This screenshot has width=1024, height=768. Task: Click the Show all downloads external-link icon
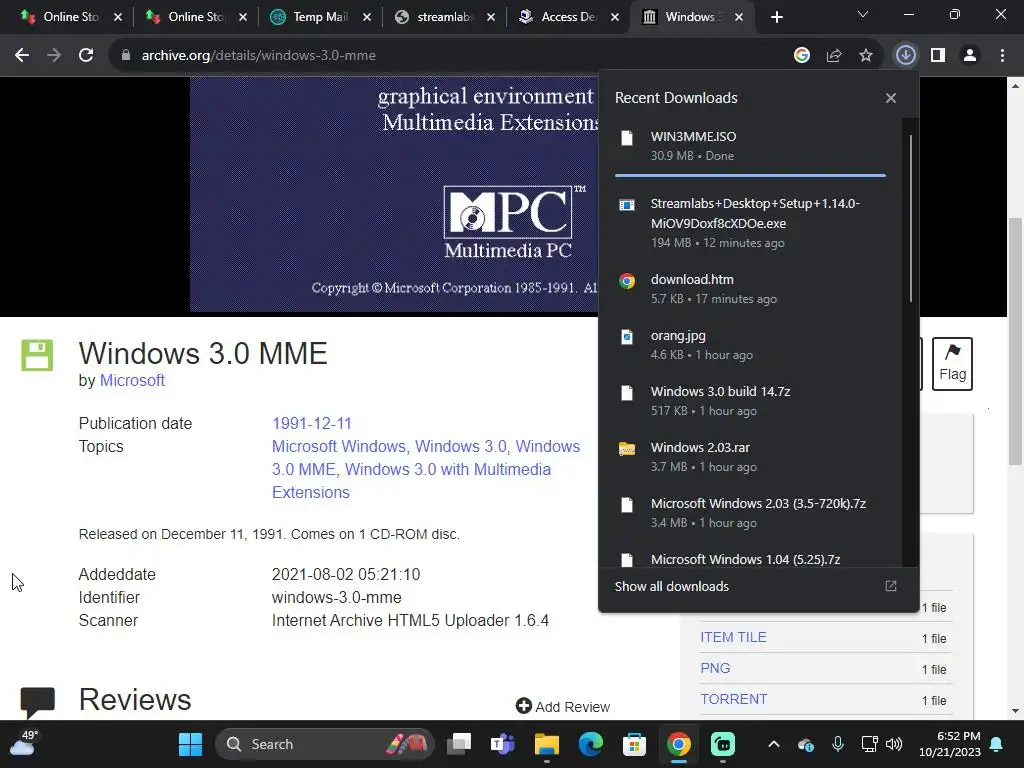(x=891, y=586)
